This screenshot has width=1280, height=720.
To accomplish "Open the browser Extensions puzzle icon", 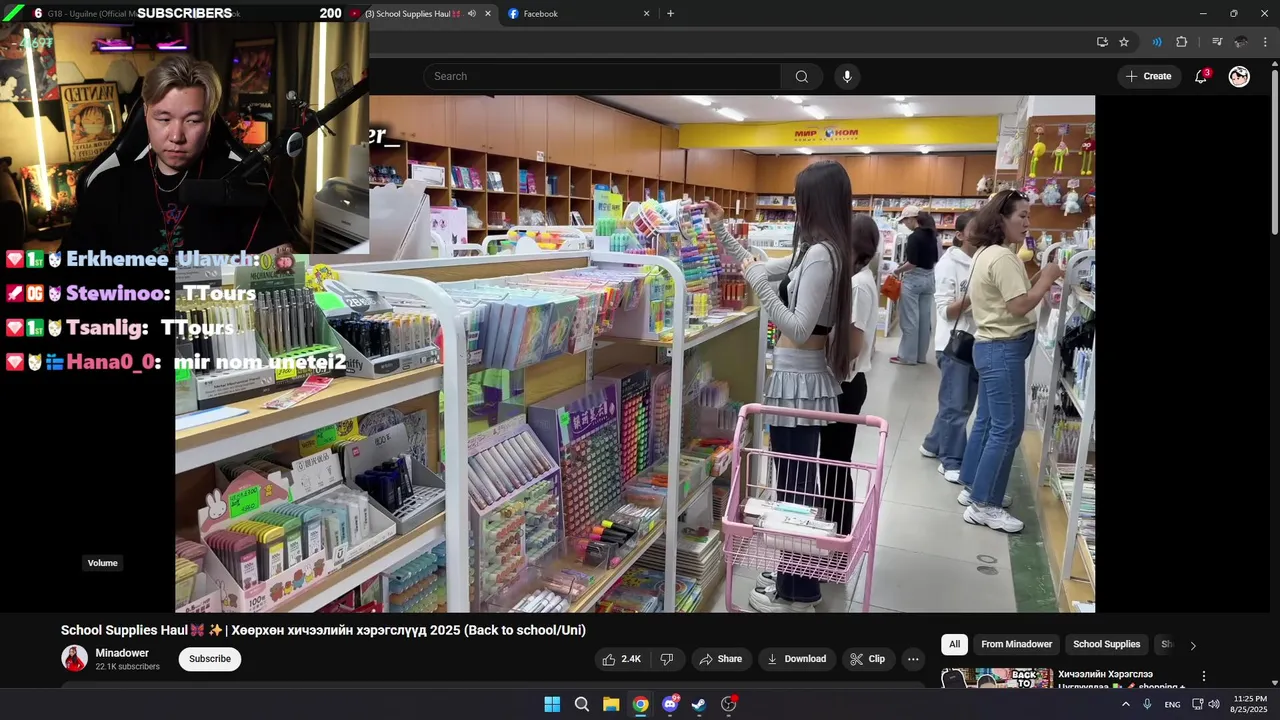I will tap(1182, 42).
